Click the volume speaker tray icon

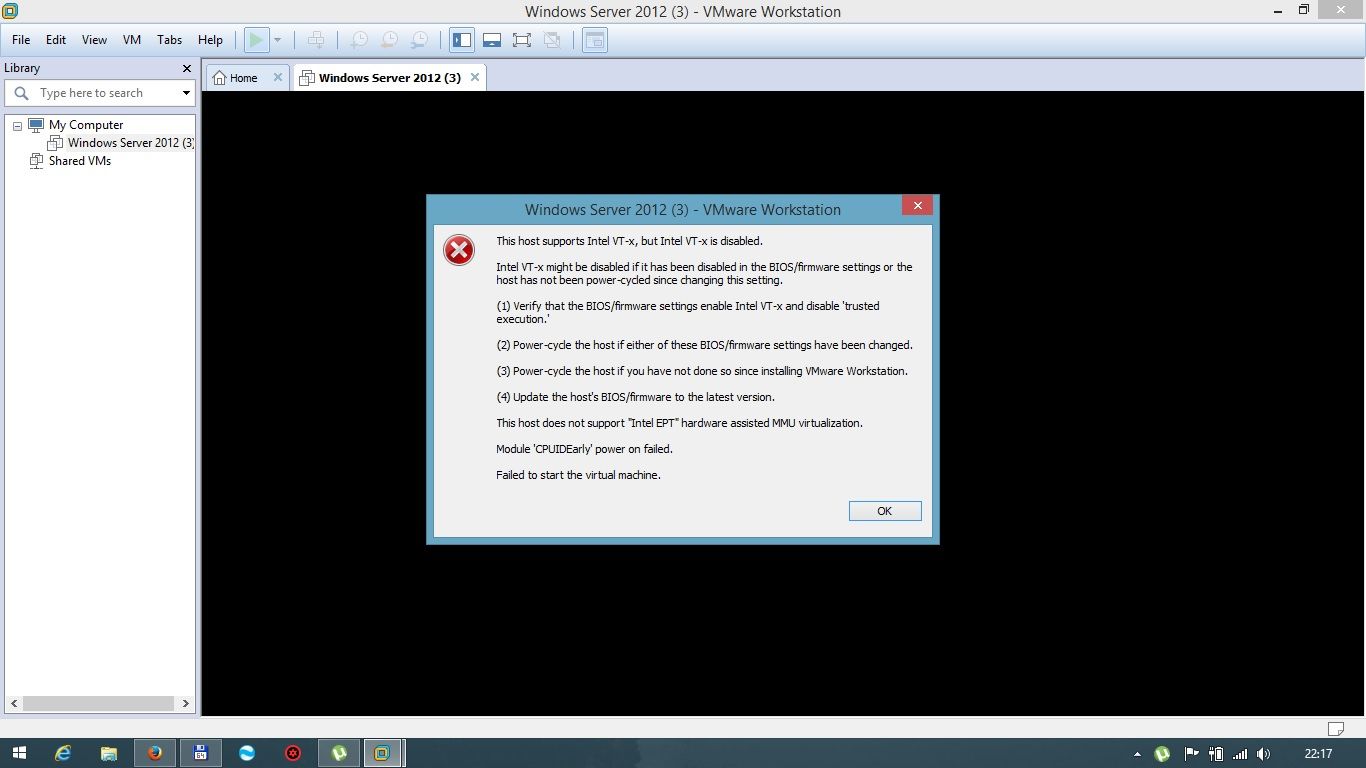coord(1264,754)
